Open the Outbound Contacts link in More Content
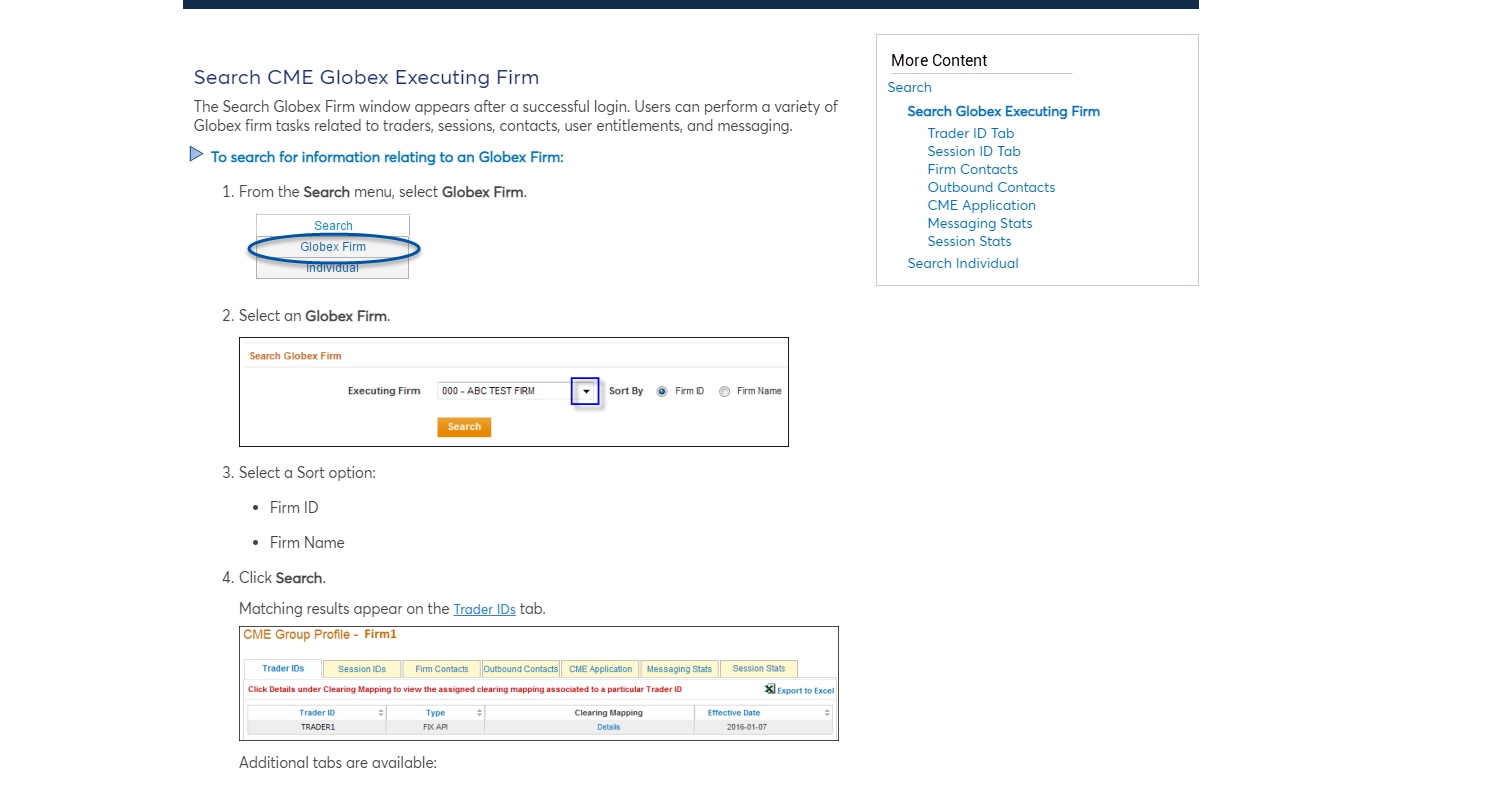 point(991,187)
